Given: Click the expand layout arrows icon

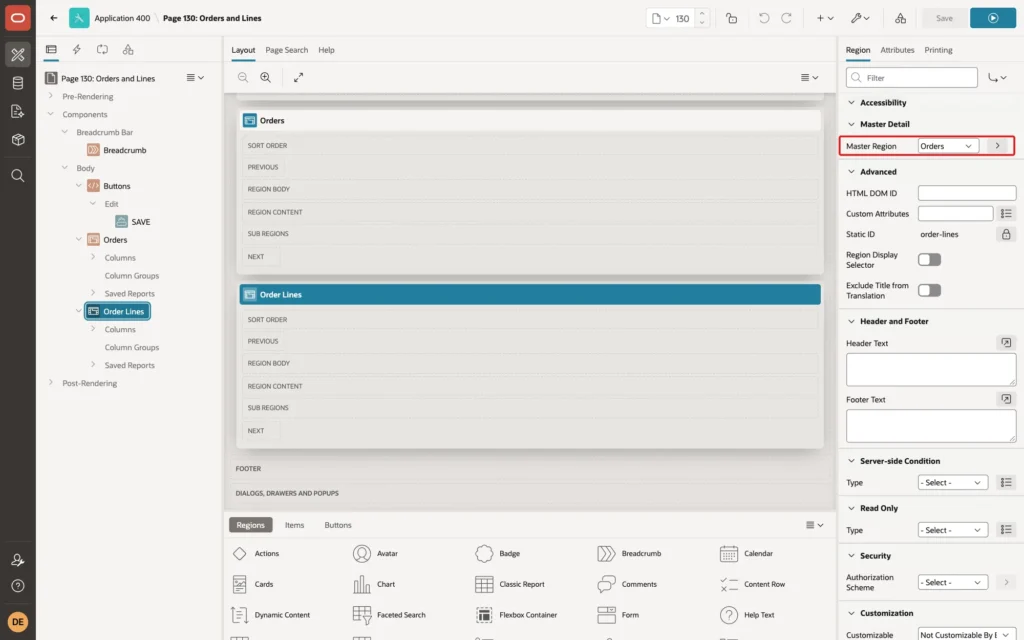Looking at the screenshot, I should (x=298, y=77).
